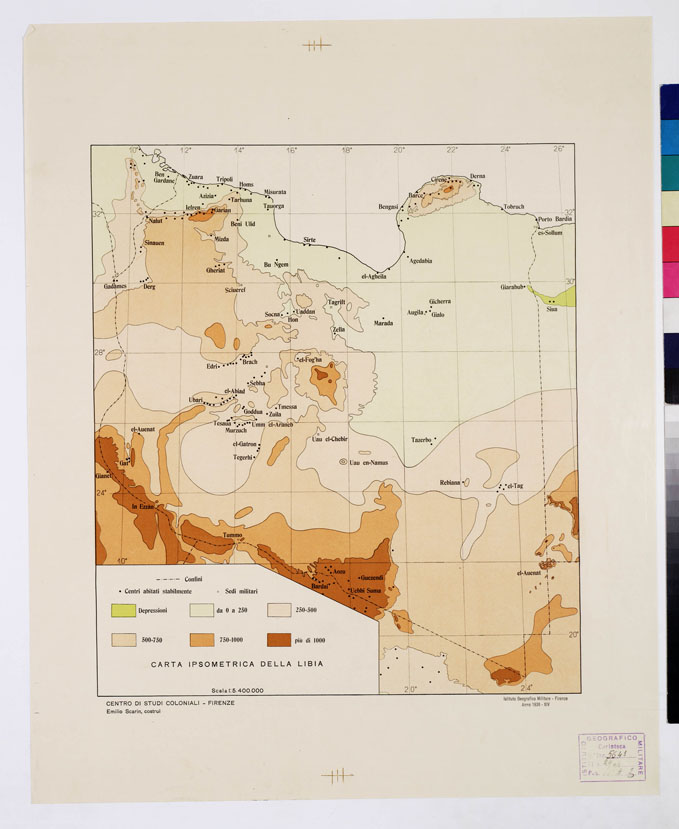Click the registration cross mark at bottom
Viewport: 679px width, 829px height.
pos(338,774)
